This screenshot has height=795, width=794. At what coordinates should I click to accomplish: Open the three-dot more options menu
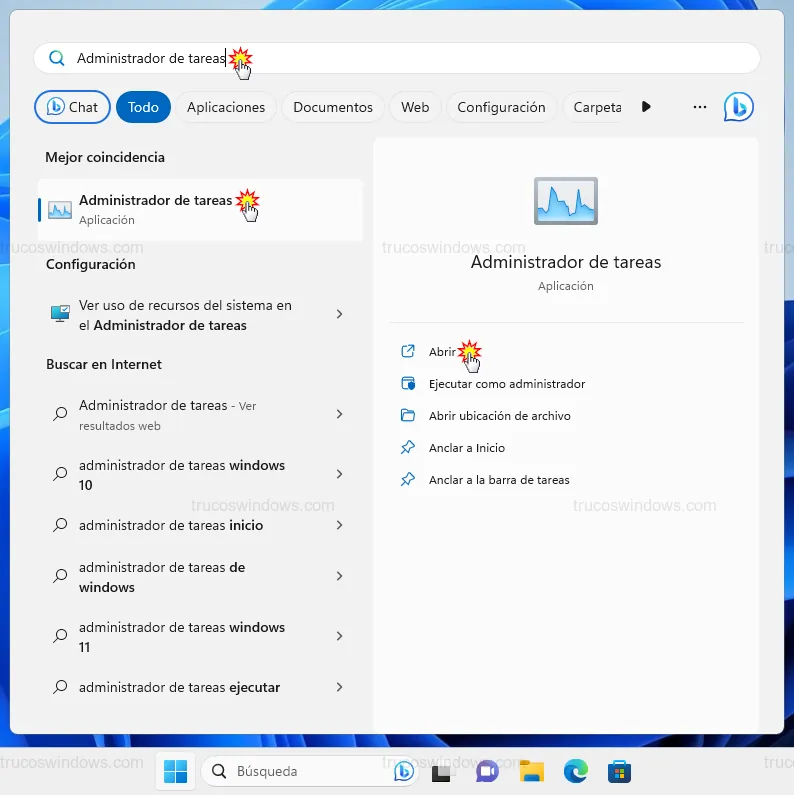coord(700,107)
